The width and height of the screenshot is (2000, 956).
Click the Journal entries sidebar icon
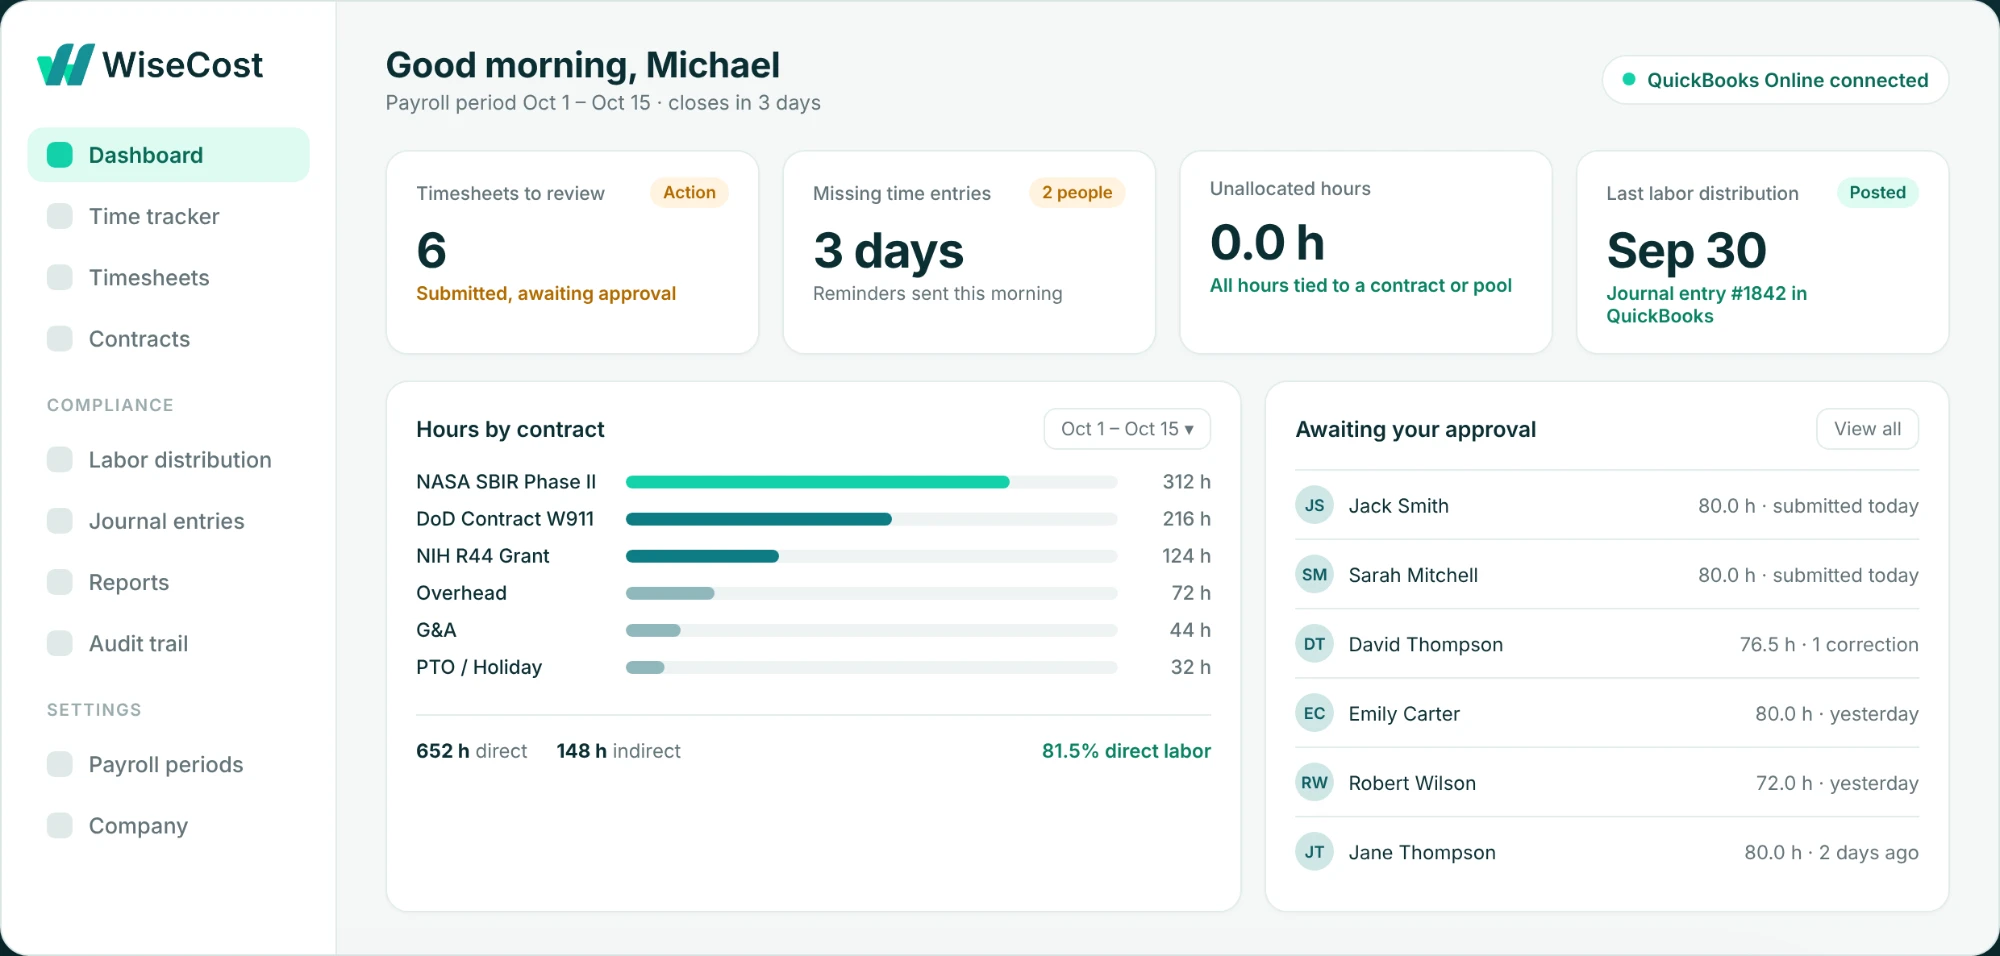pos(60,521)
